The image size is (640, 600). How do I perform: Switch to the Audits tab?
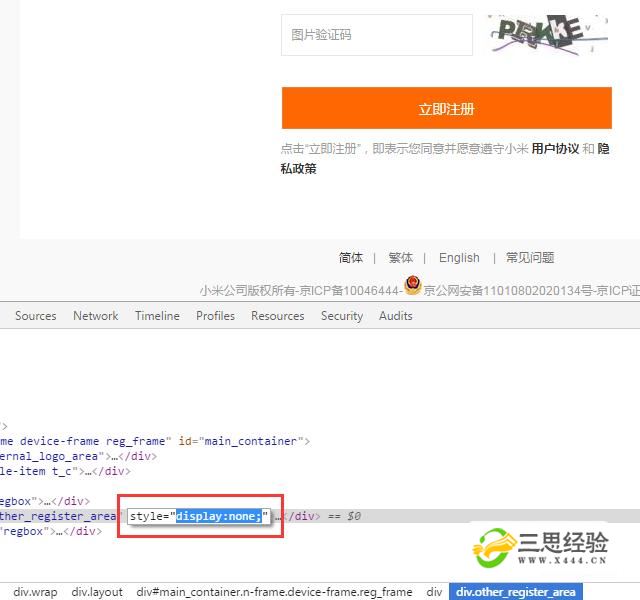[395, 315]
